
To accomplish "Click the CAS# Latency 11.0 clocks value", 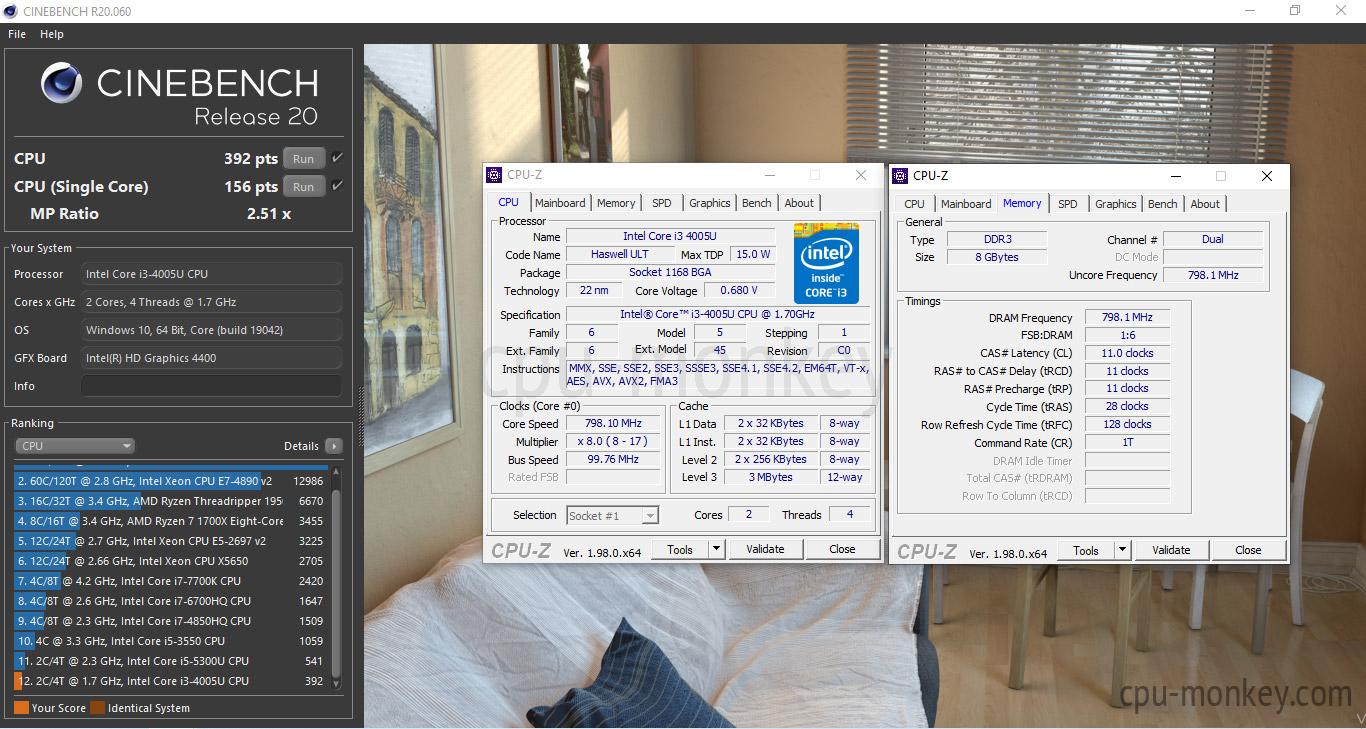I will (x=1127, y=353).
